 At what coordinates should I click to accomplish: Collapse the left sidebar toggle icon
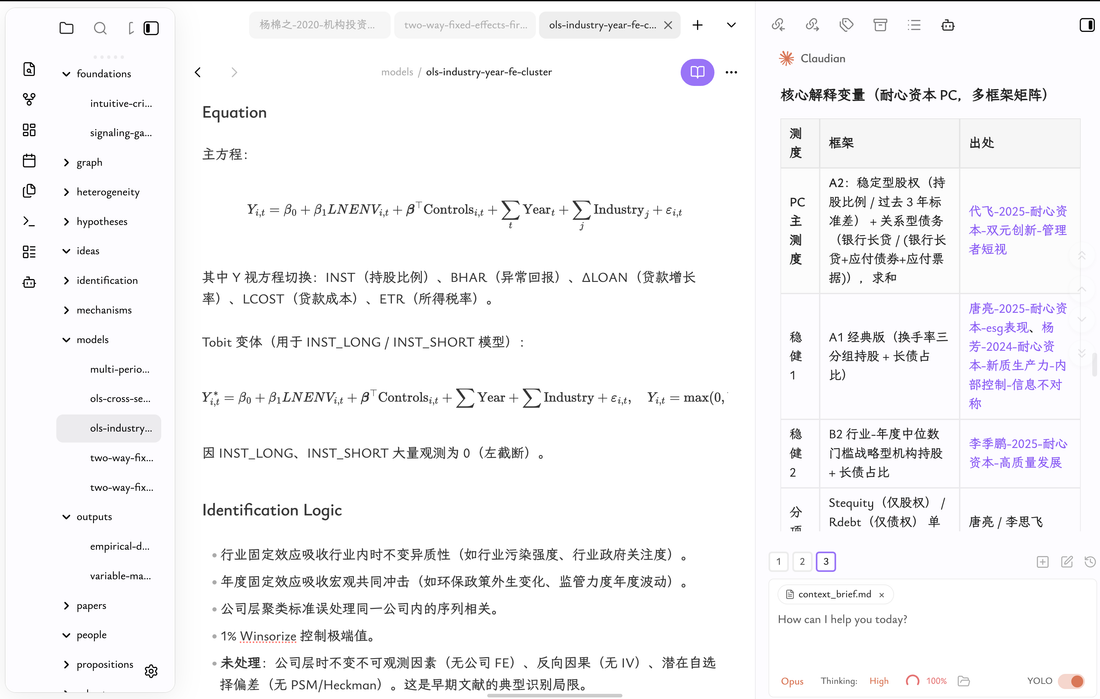pyautogui.click(x=151, y=28)
